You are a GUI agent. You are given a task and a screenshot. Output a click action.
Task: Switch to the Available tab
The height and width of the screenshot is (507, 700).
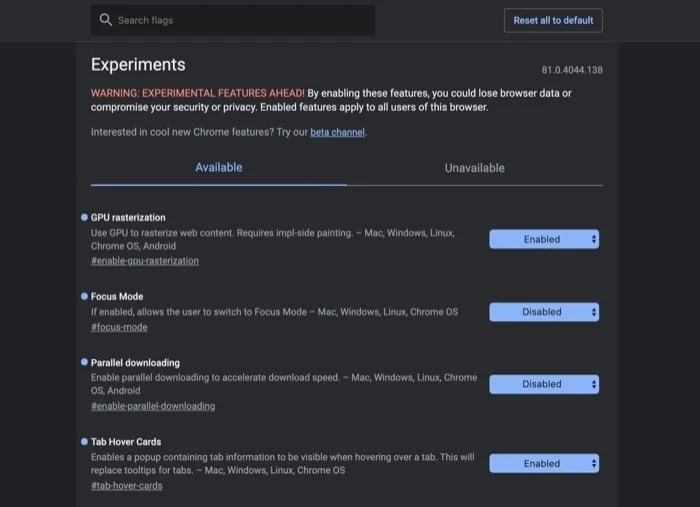(218, 167)
